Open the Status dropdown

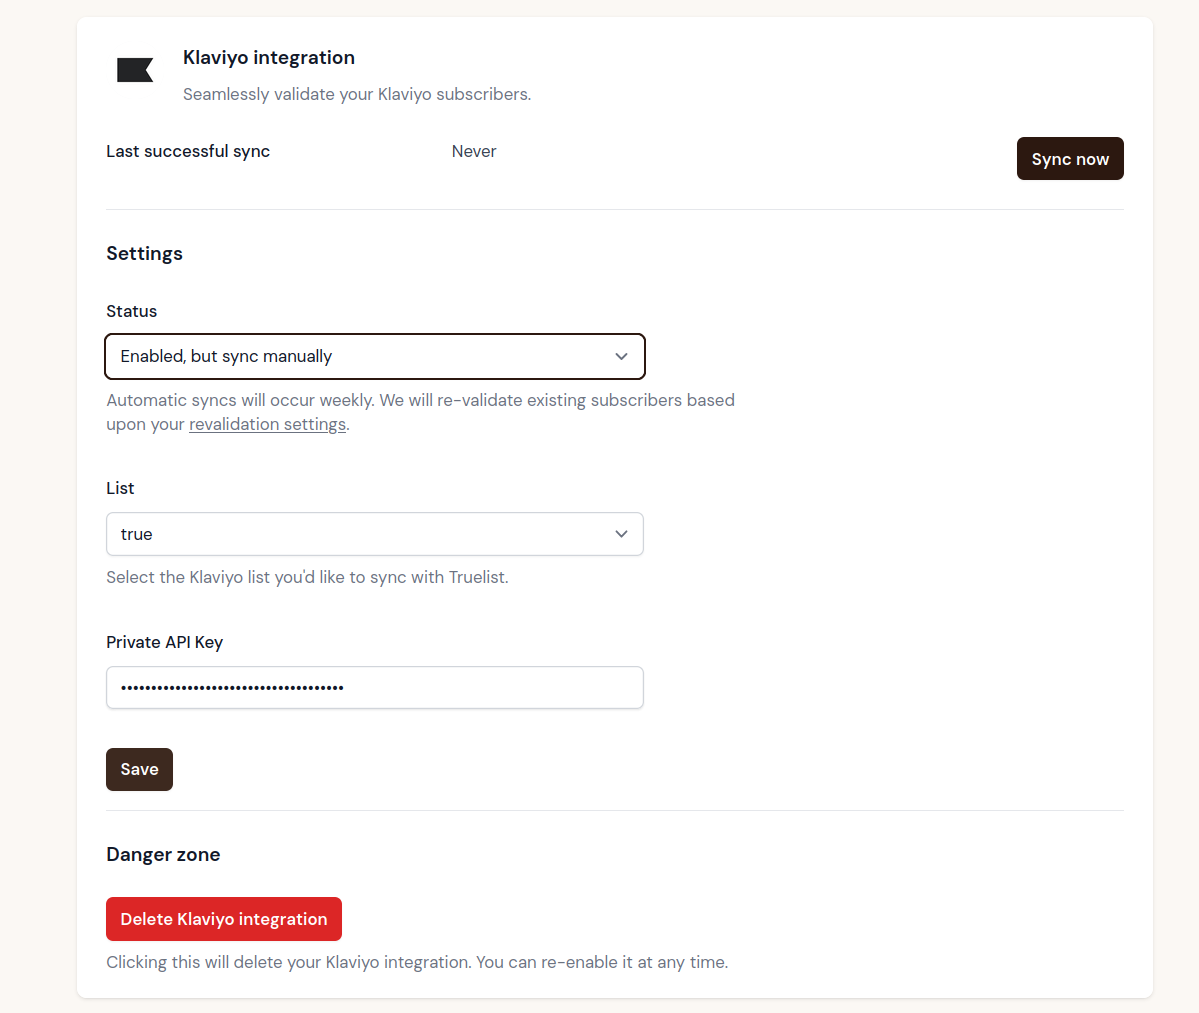(375, 356)
